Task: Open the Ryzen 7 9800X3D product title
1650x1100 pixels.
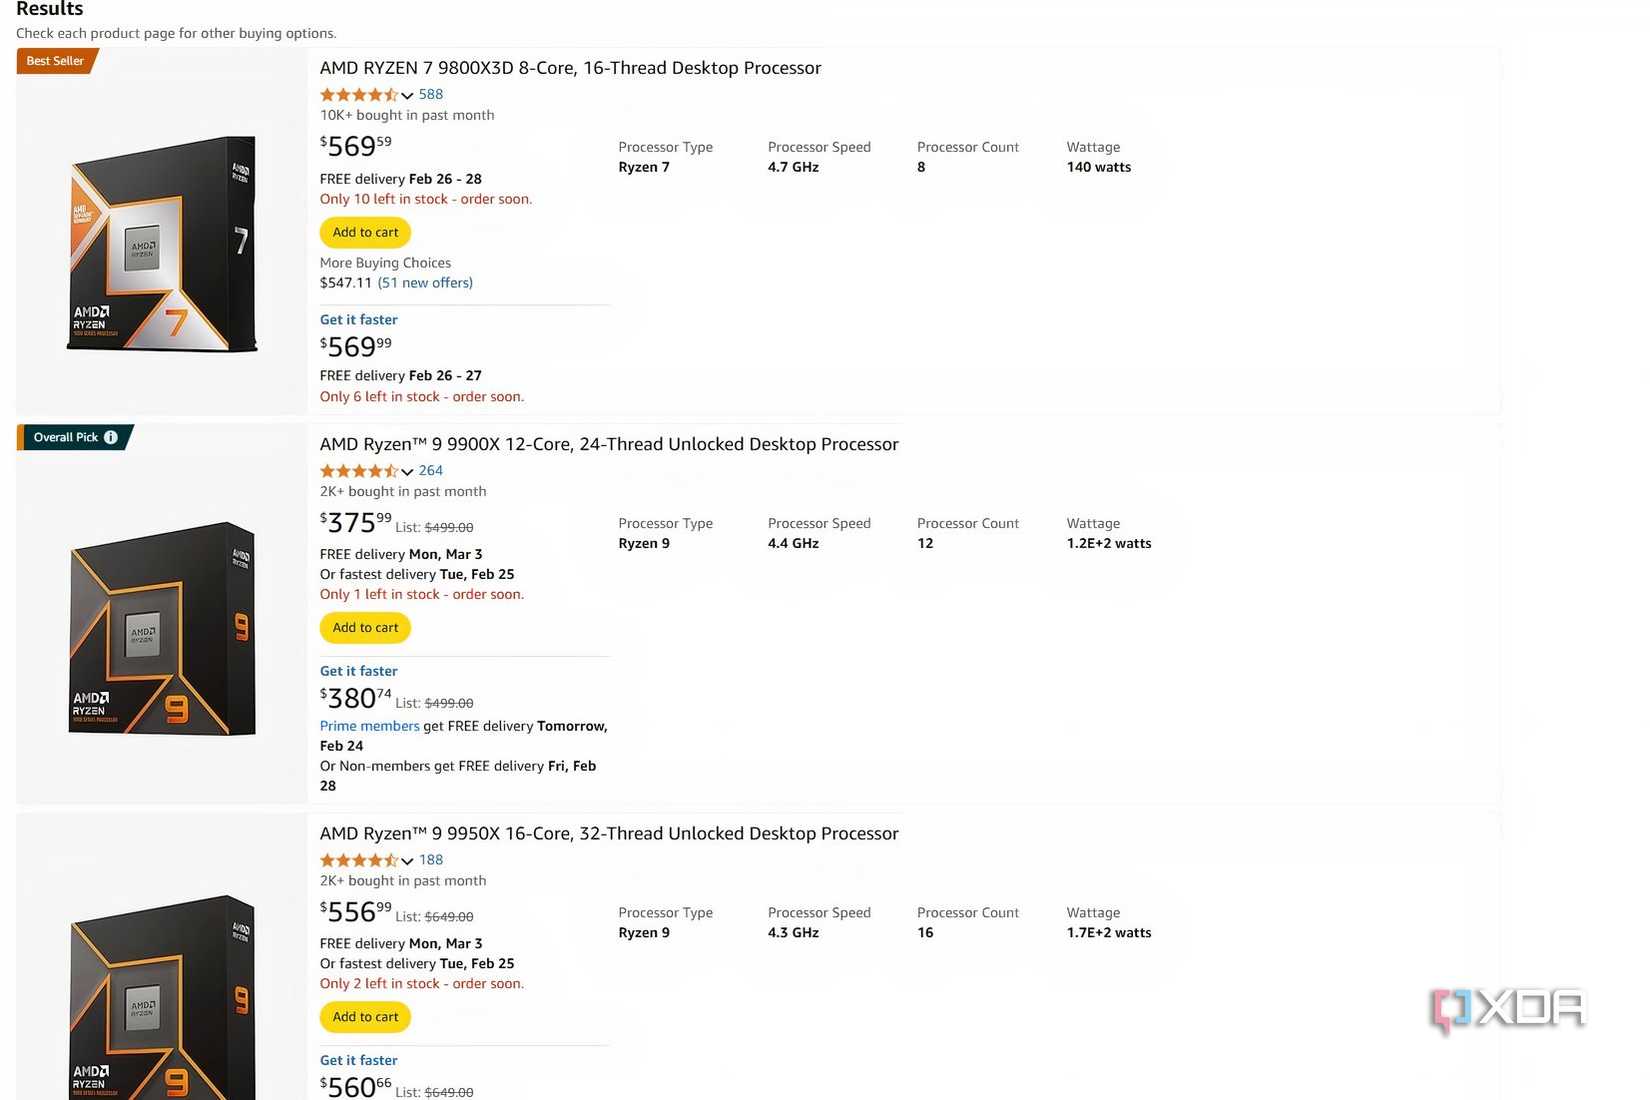Action: pos(570,68)
